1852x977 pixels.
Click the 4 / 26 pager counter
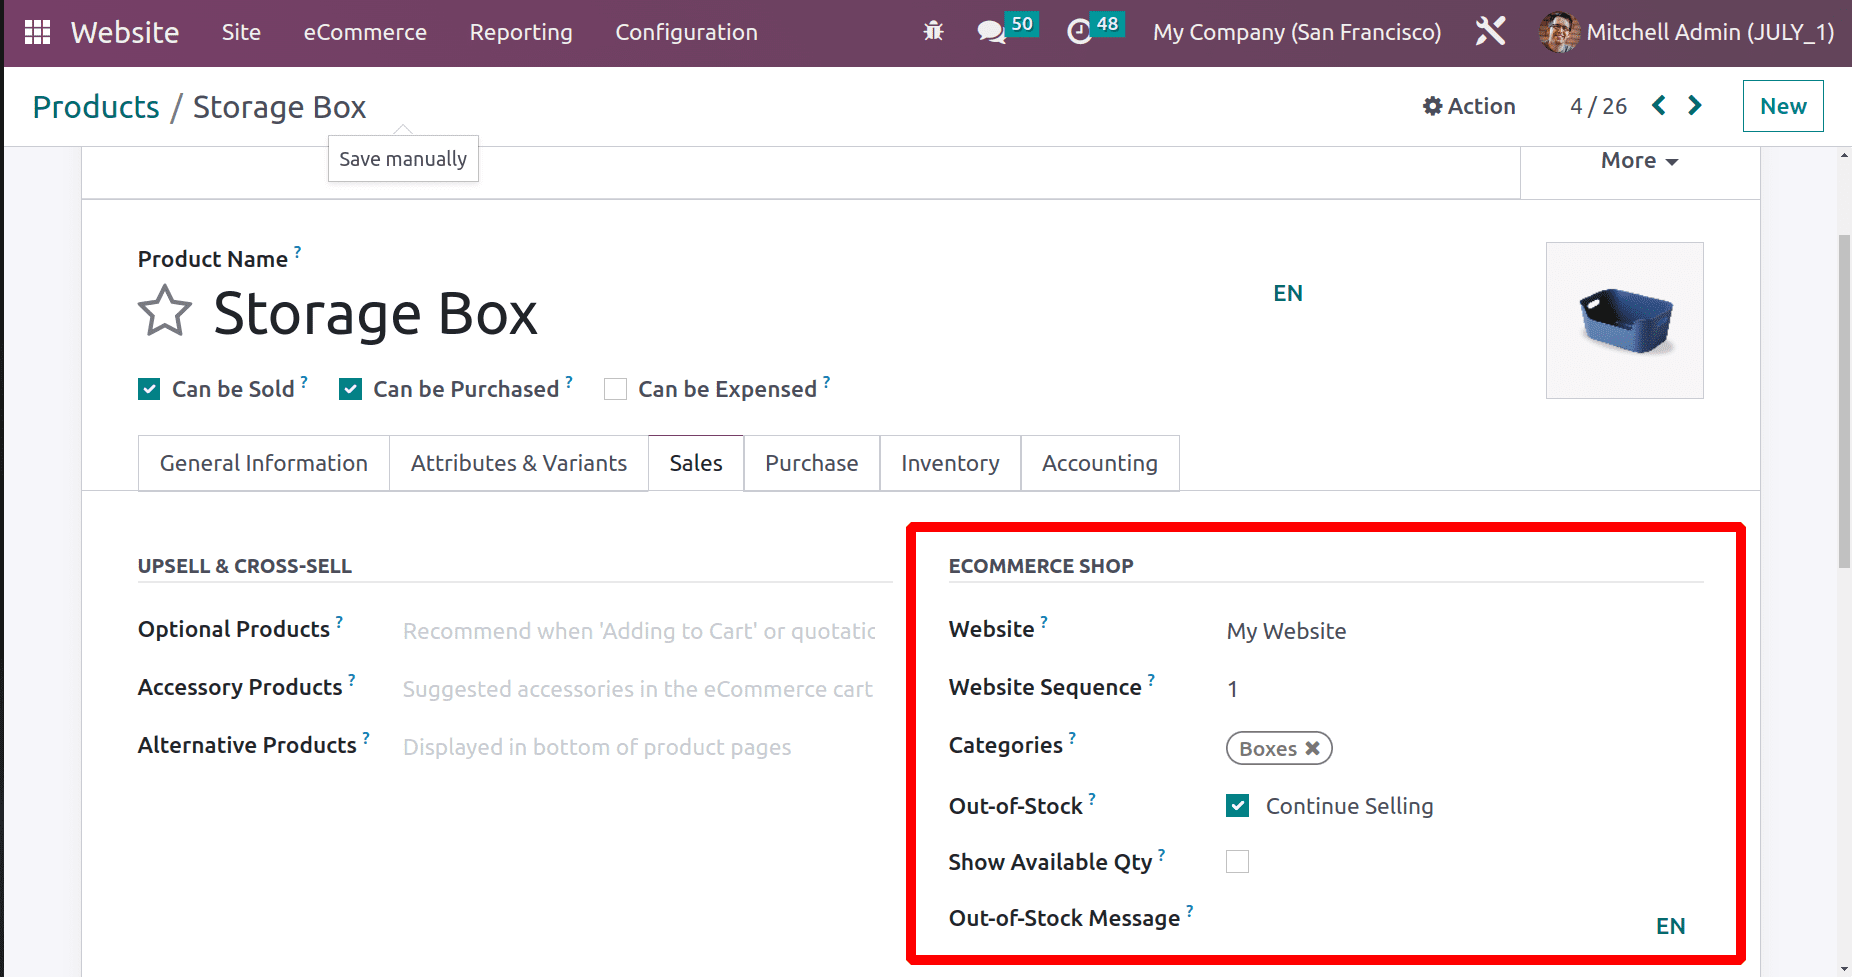[x=1598, y=106]
